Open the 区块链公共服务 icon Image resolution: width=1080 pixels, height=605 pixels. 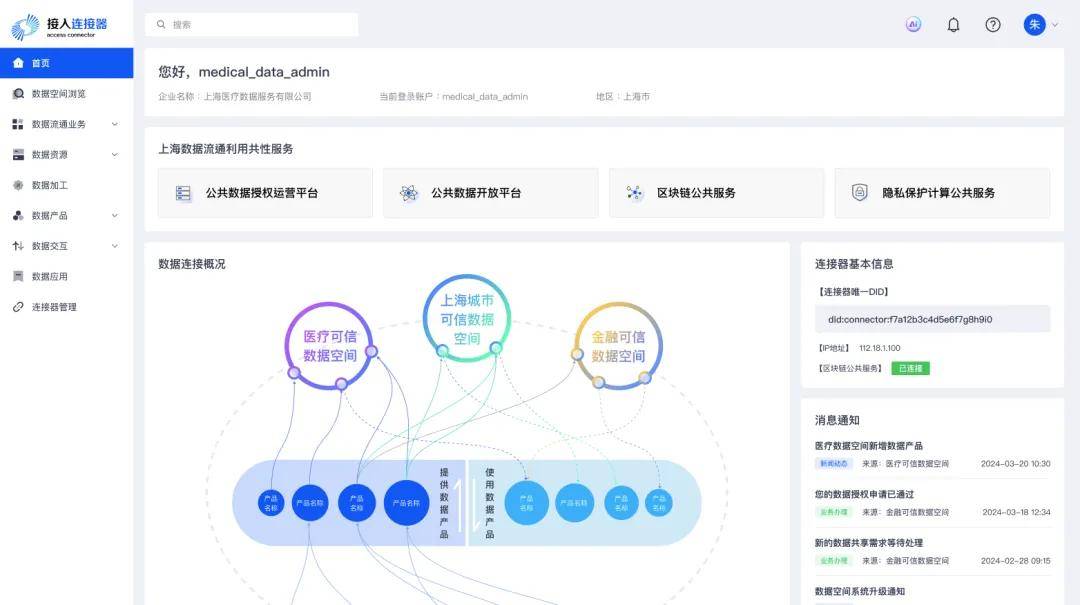pyautogui.click(x=632, y=192)
